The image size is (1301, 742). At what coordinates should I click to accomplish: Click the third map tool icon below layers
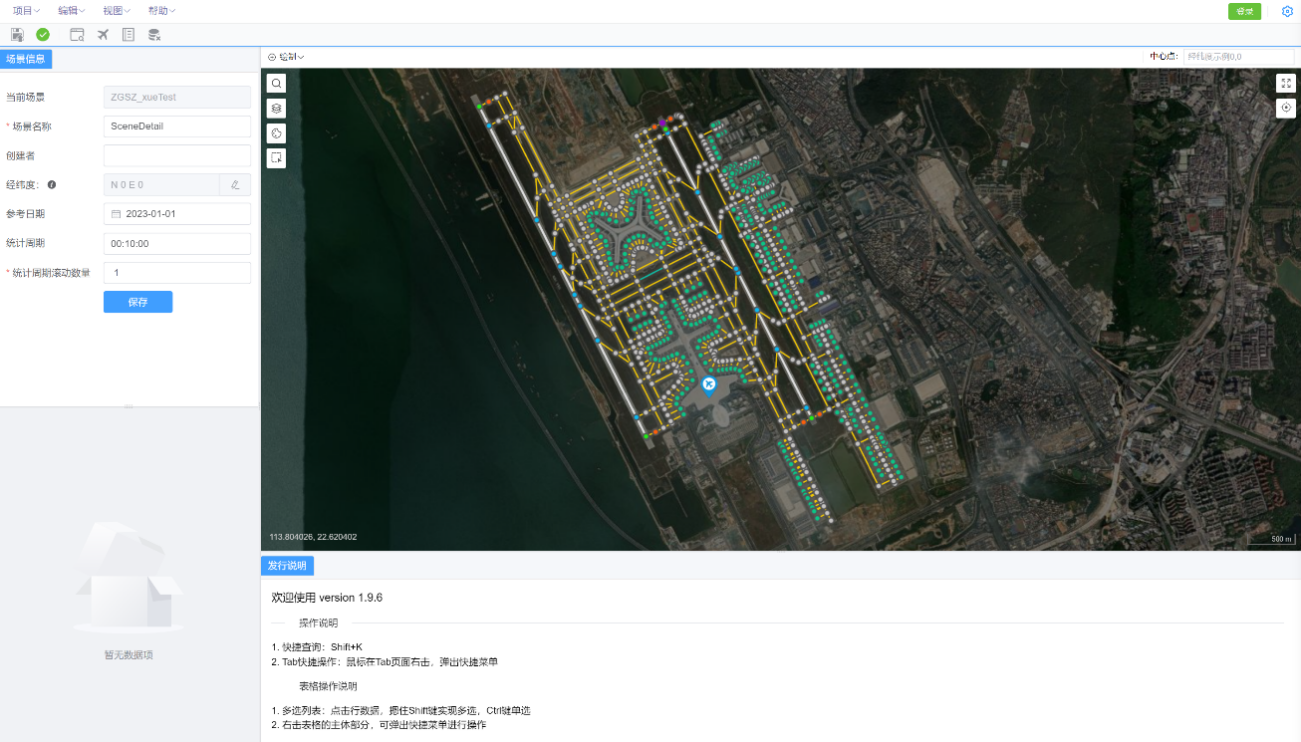tap(277, 133)
